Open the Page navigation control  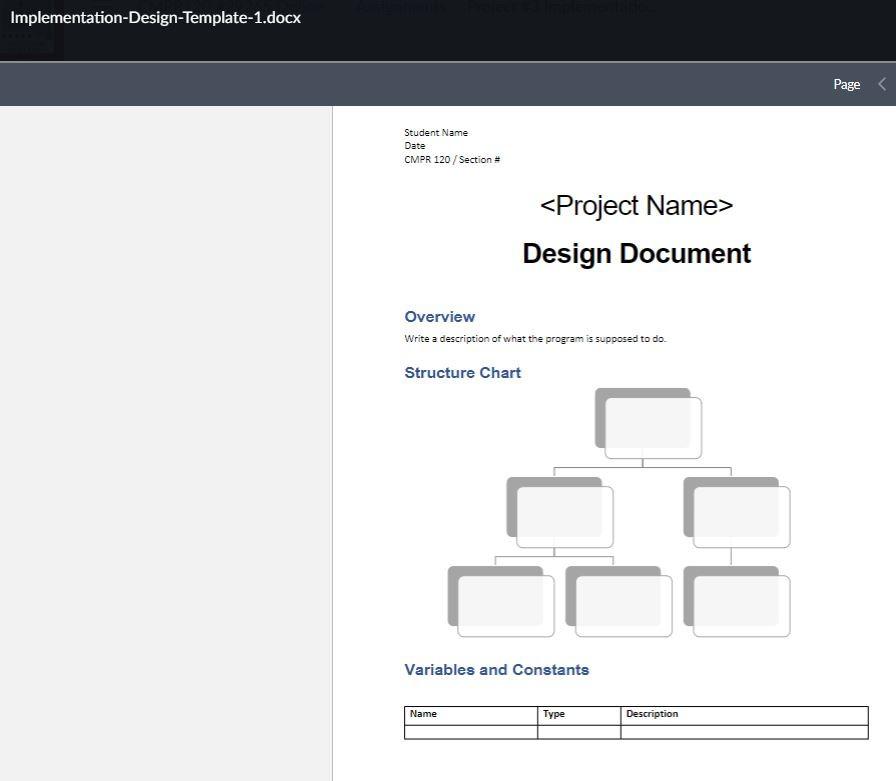pyautogui.click(x=845, y=84)
